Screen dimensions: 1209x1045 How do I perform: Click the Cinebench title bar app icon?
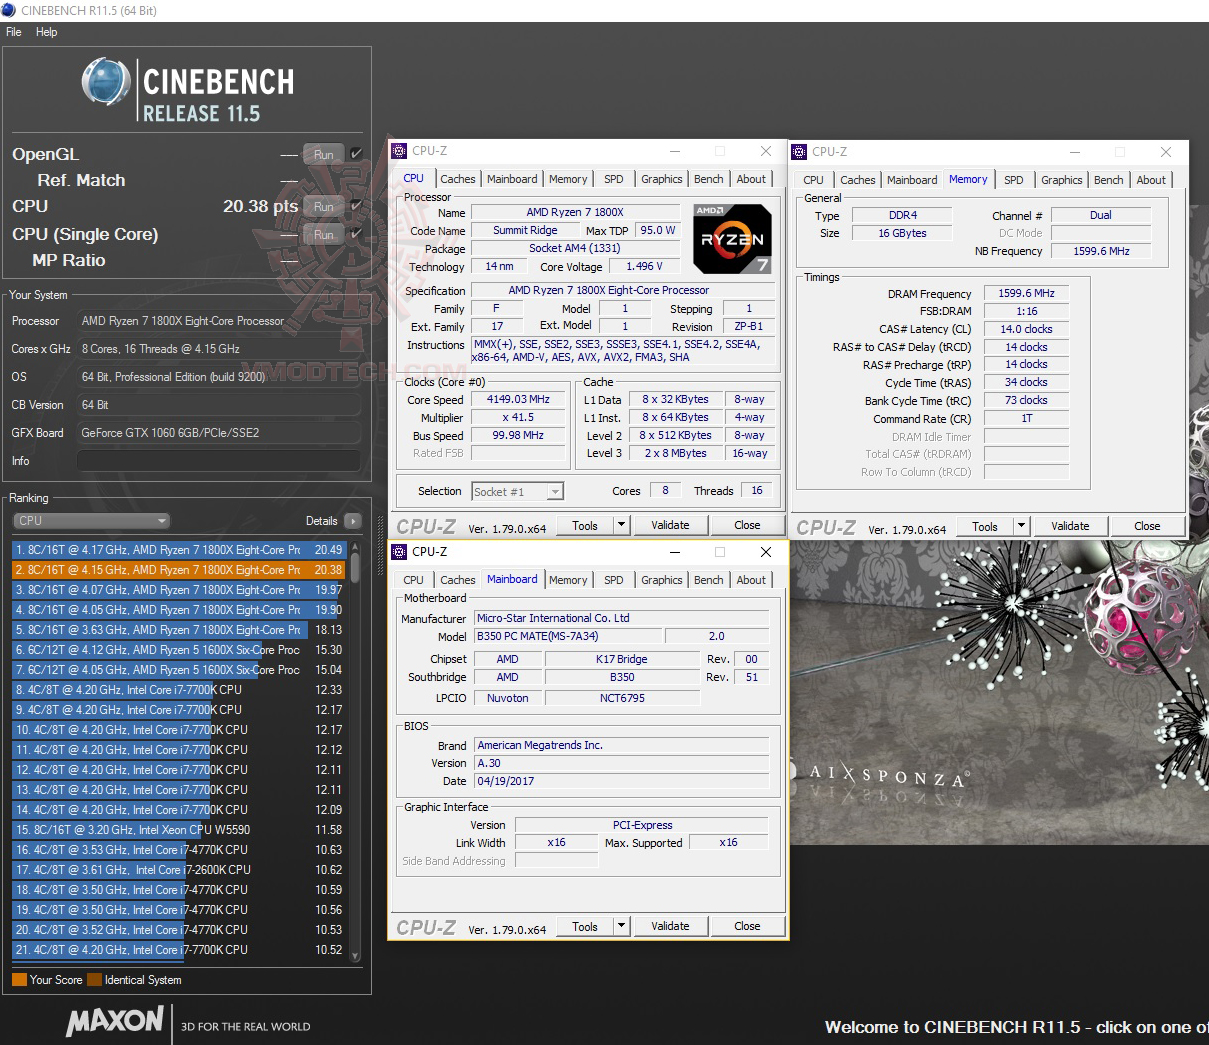[x=9, y=10]
